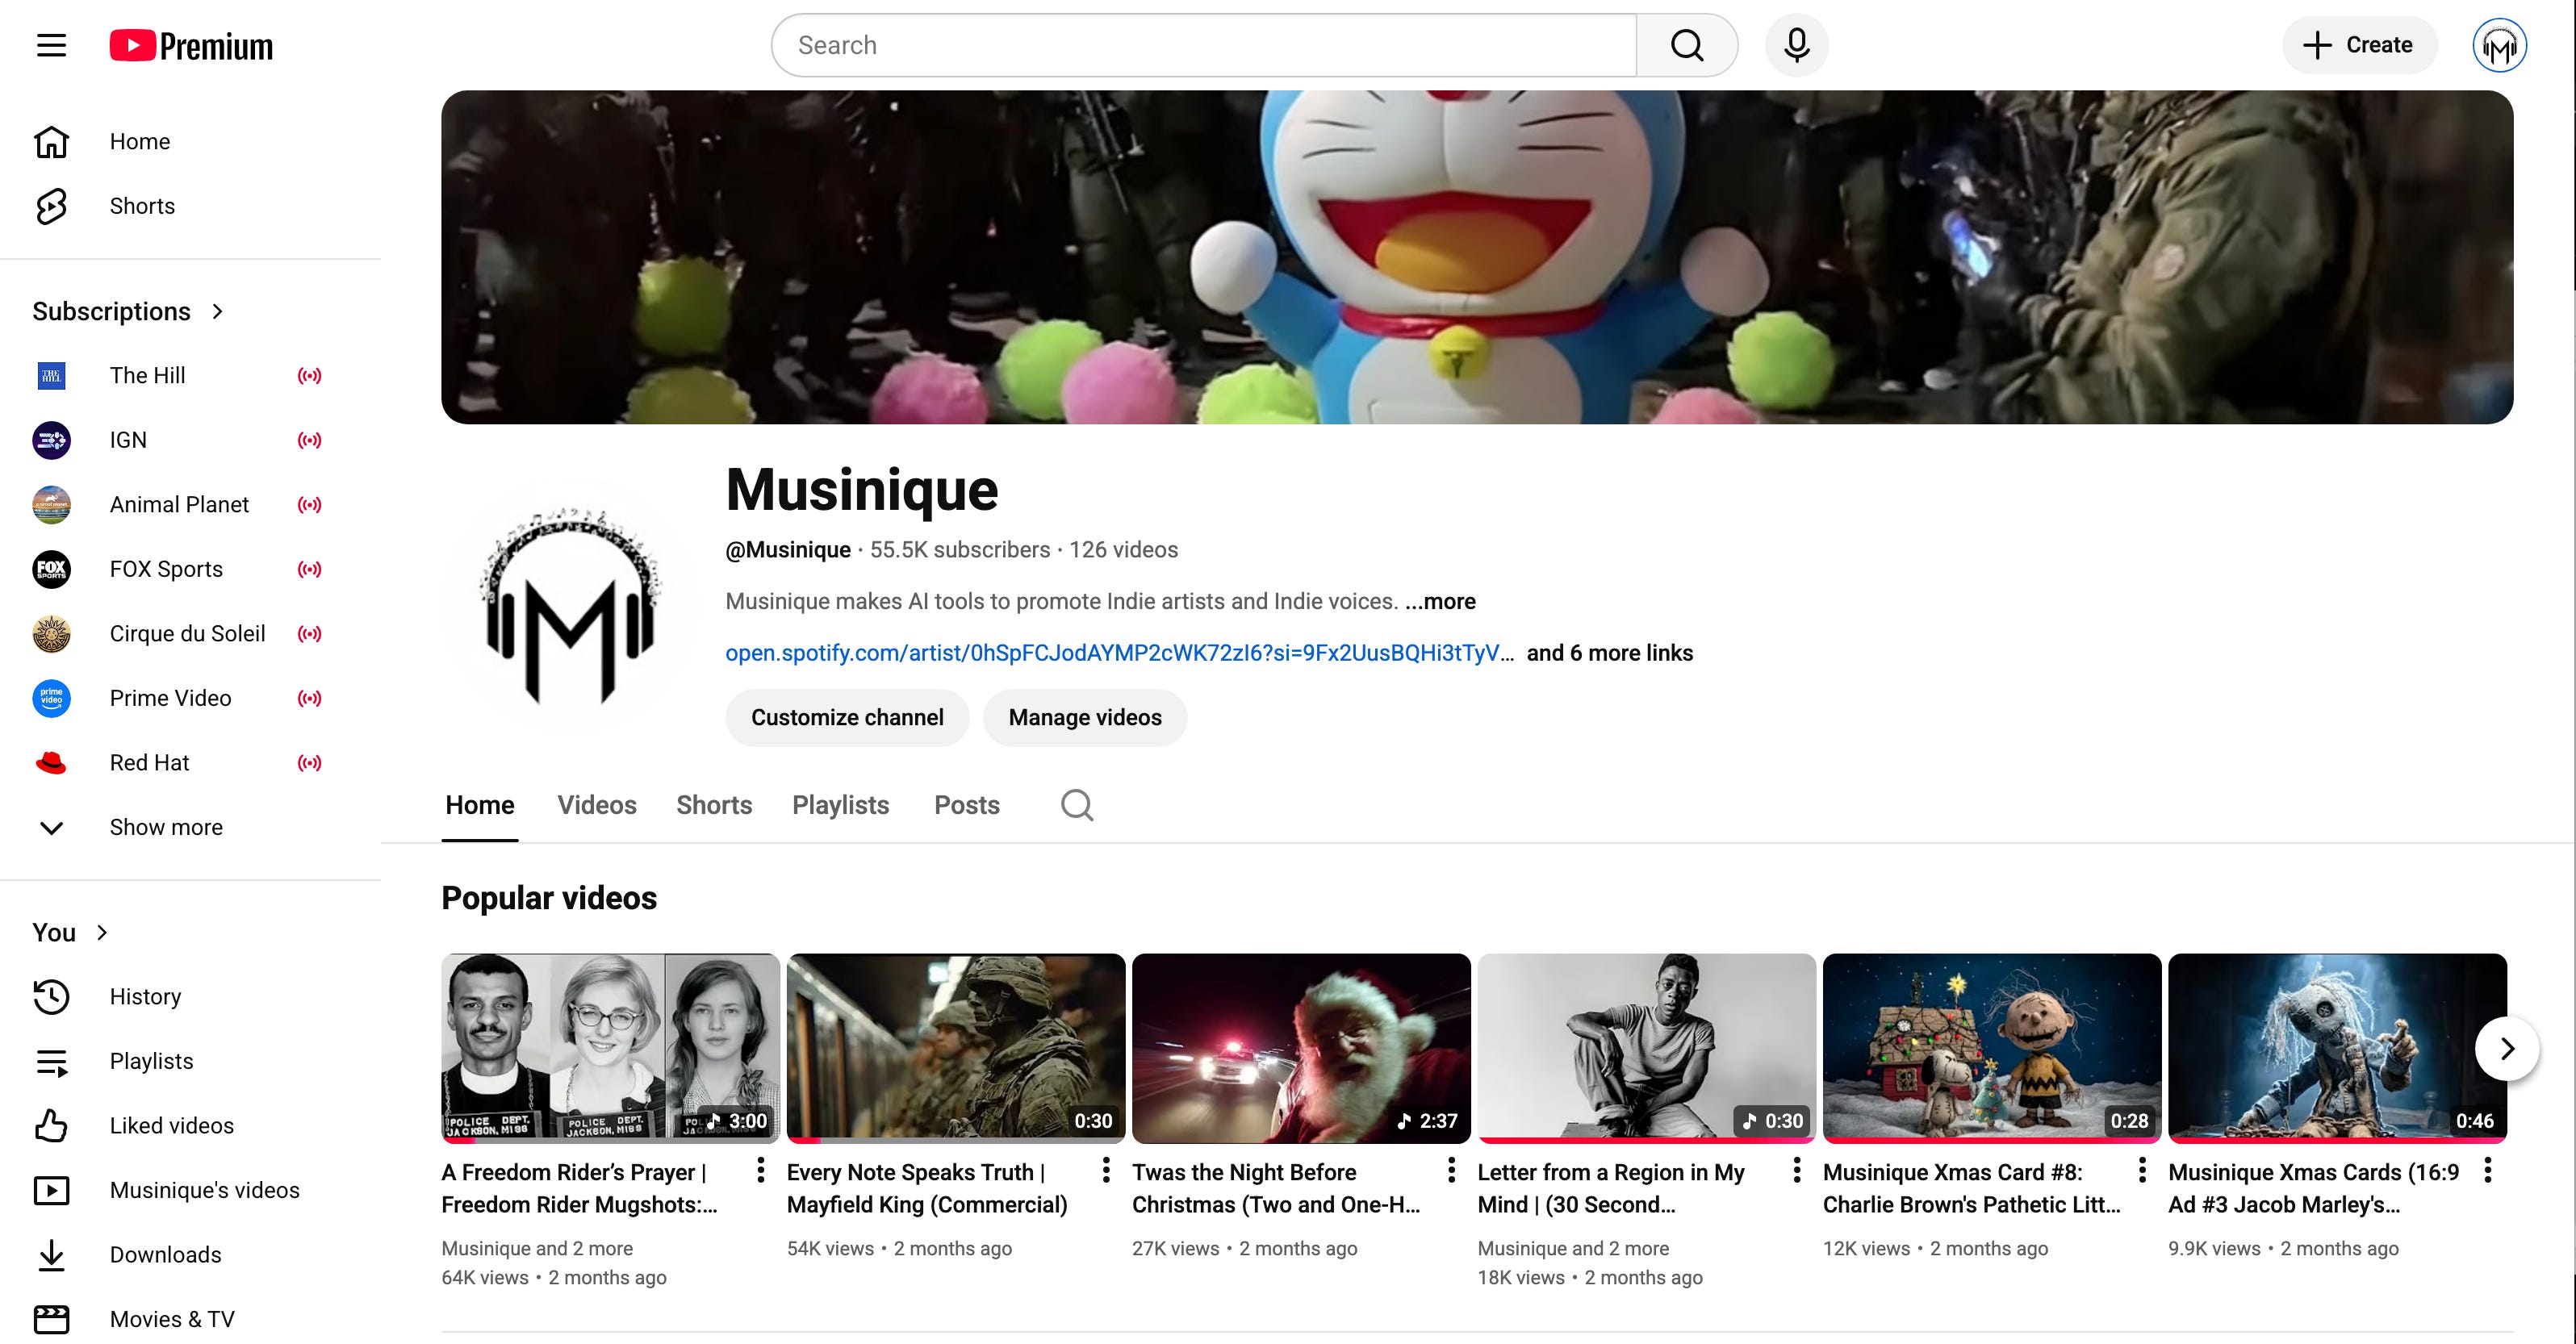2576x1344 pixels.
Task: Click the search magnifier button
Action: [1686, 45]
